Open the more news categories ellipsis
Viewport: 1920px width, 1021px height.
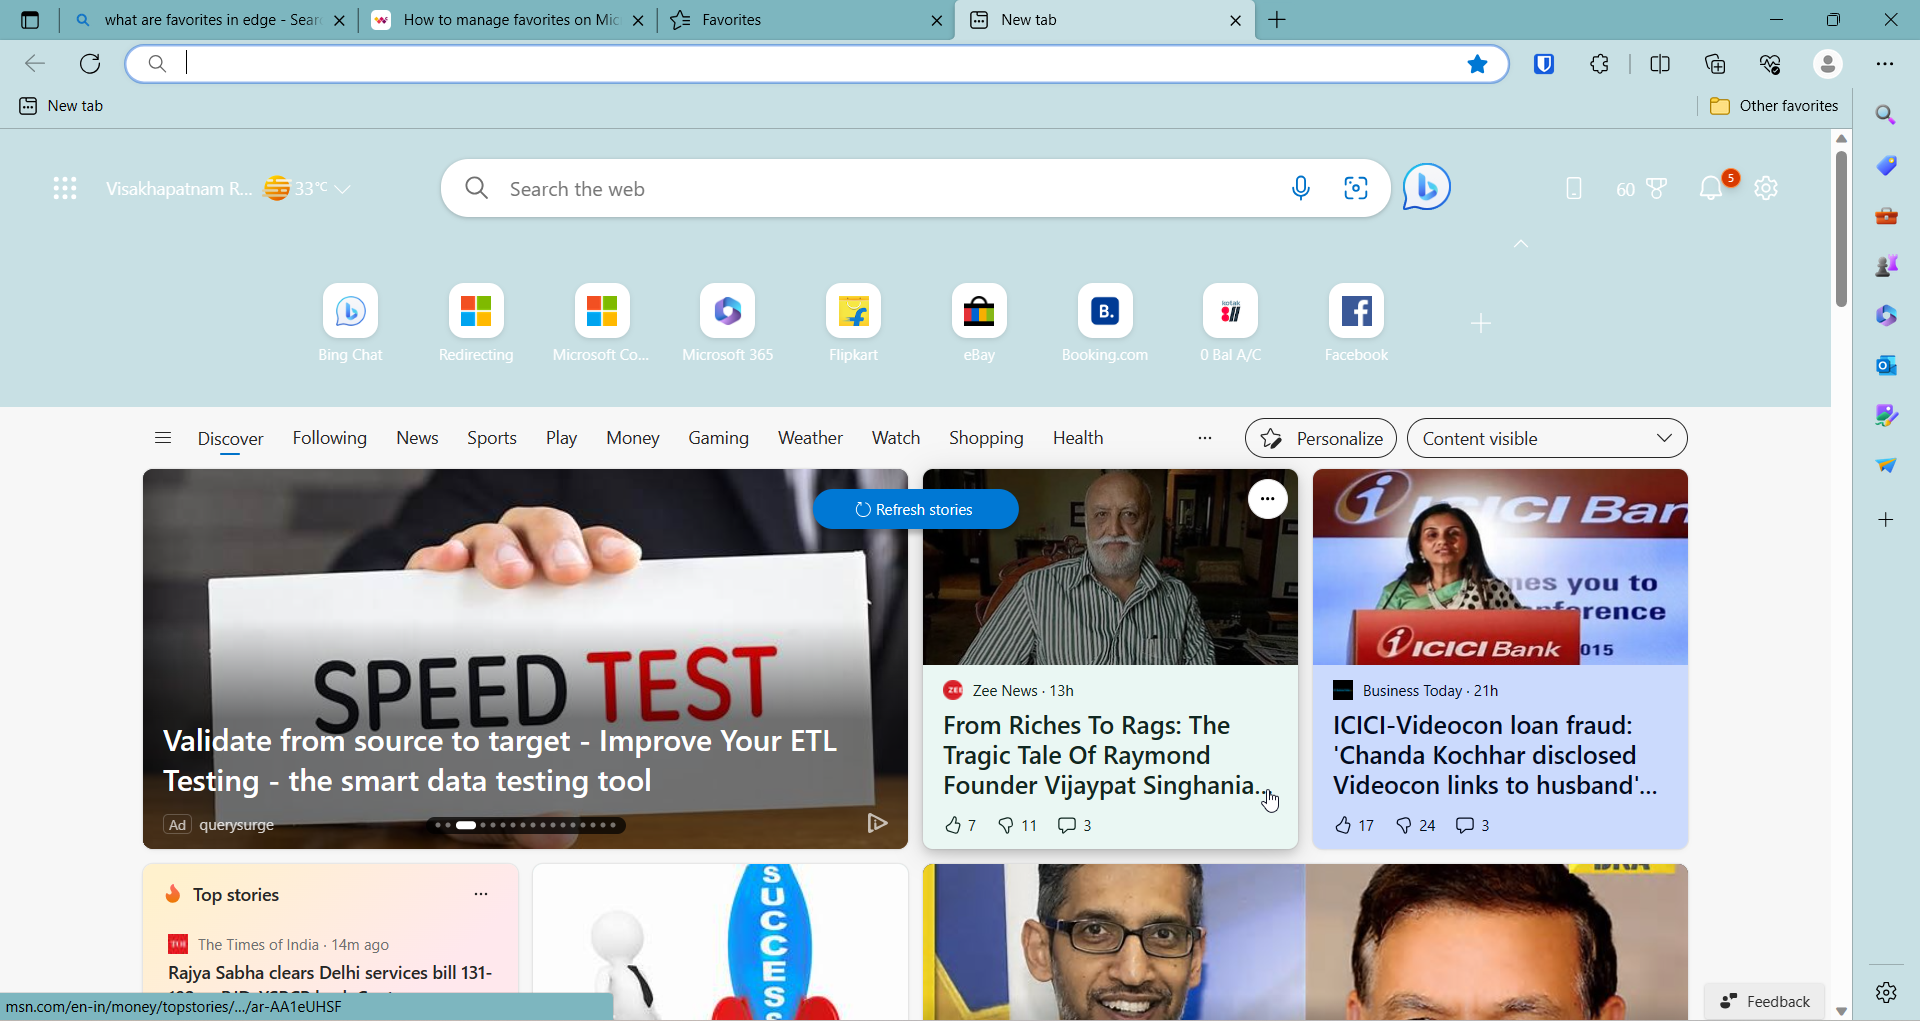click(x=1204, y=438)
